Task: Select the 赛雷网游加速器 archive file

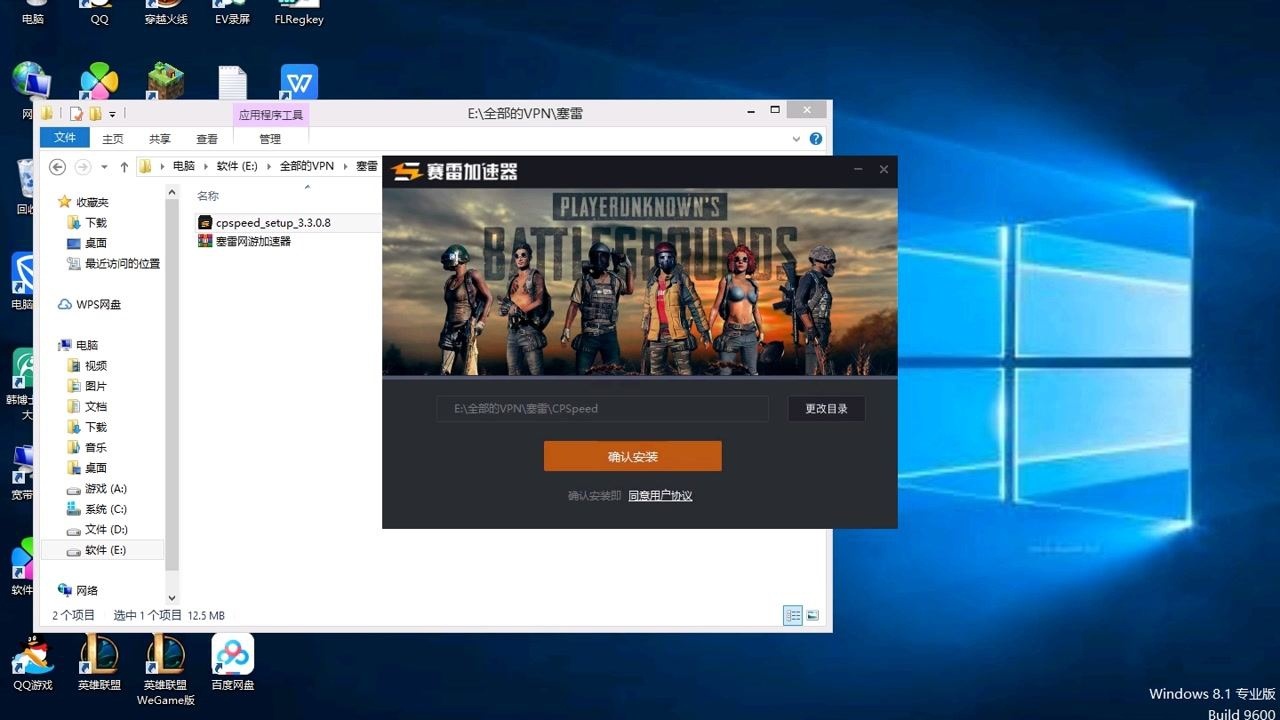Action: pyautogui.click(x=244, y=241)
